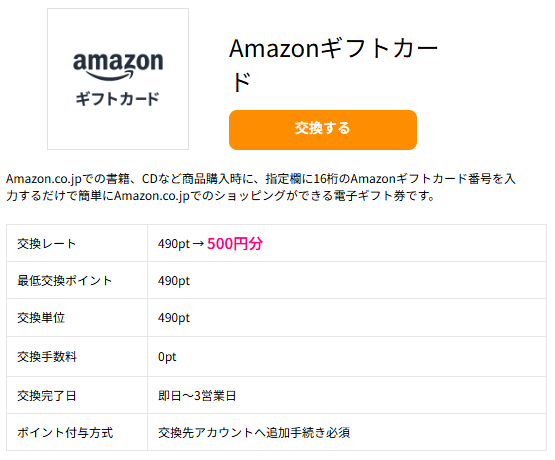Click the ギフトカード text under the logo

pos(118,99)
